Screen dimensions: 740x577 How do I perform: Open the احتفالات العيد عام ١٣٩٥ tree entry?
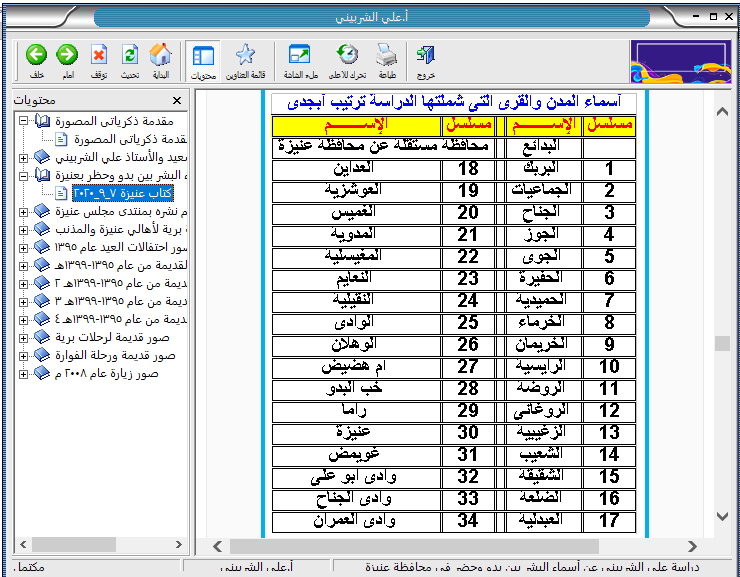pyautogui.click(x=121, y=248)
